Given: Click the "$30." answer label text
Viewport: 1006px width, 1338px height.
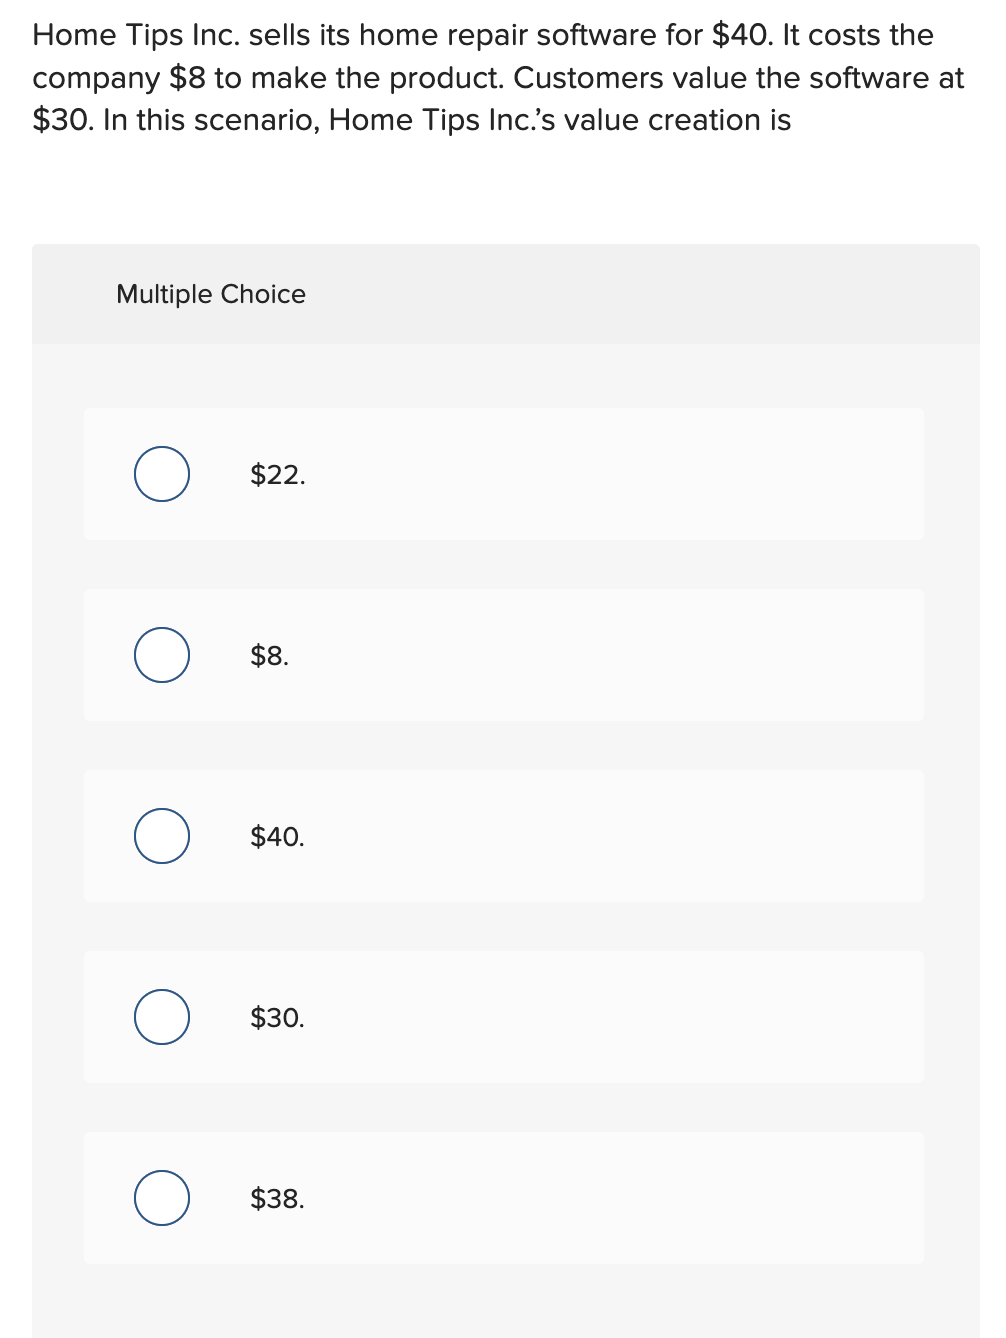Looking at the screenshot, I should click(277, 1018).
